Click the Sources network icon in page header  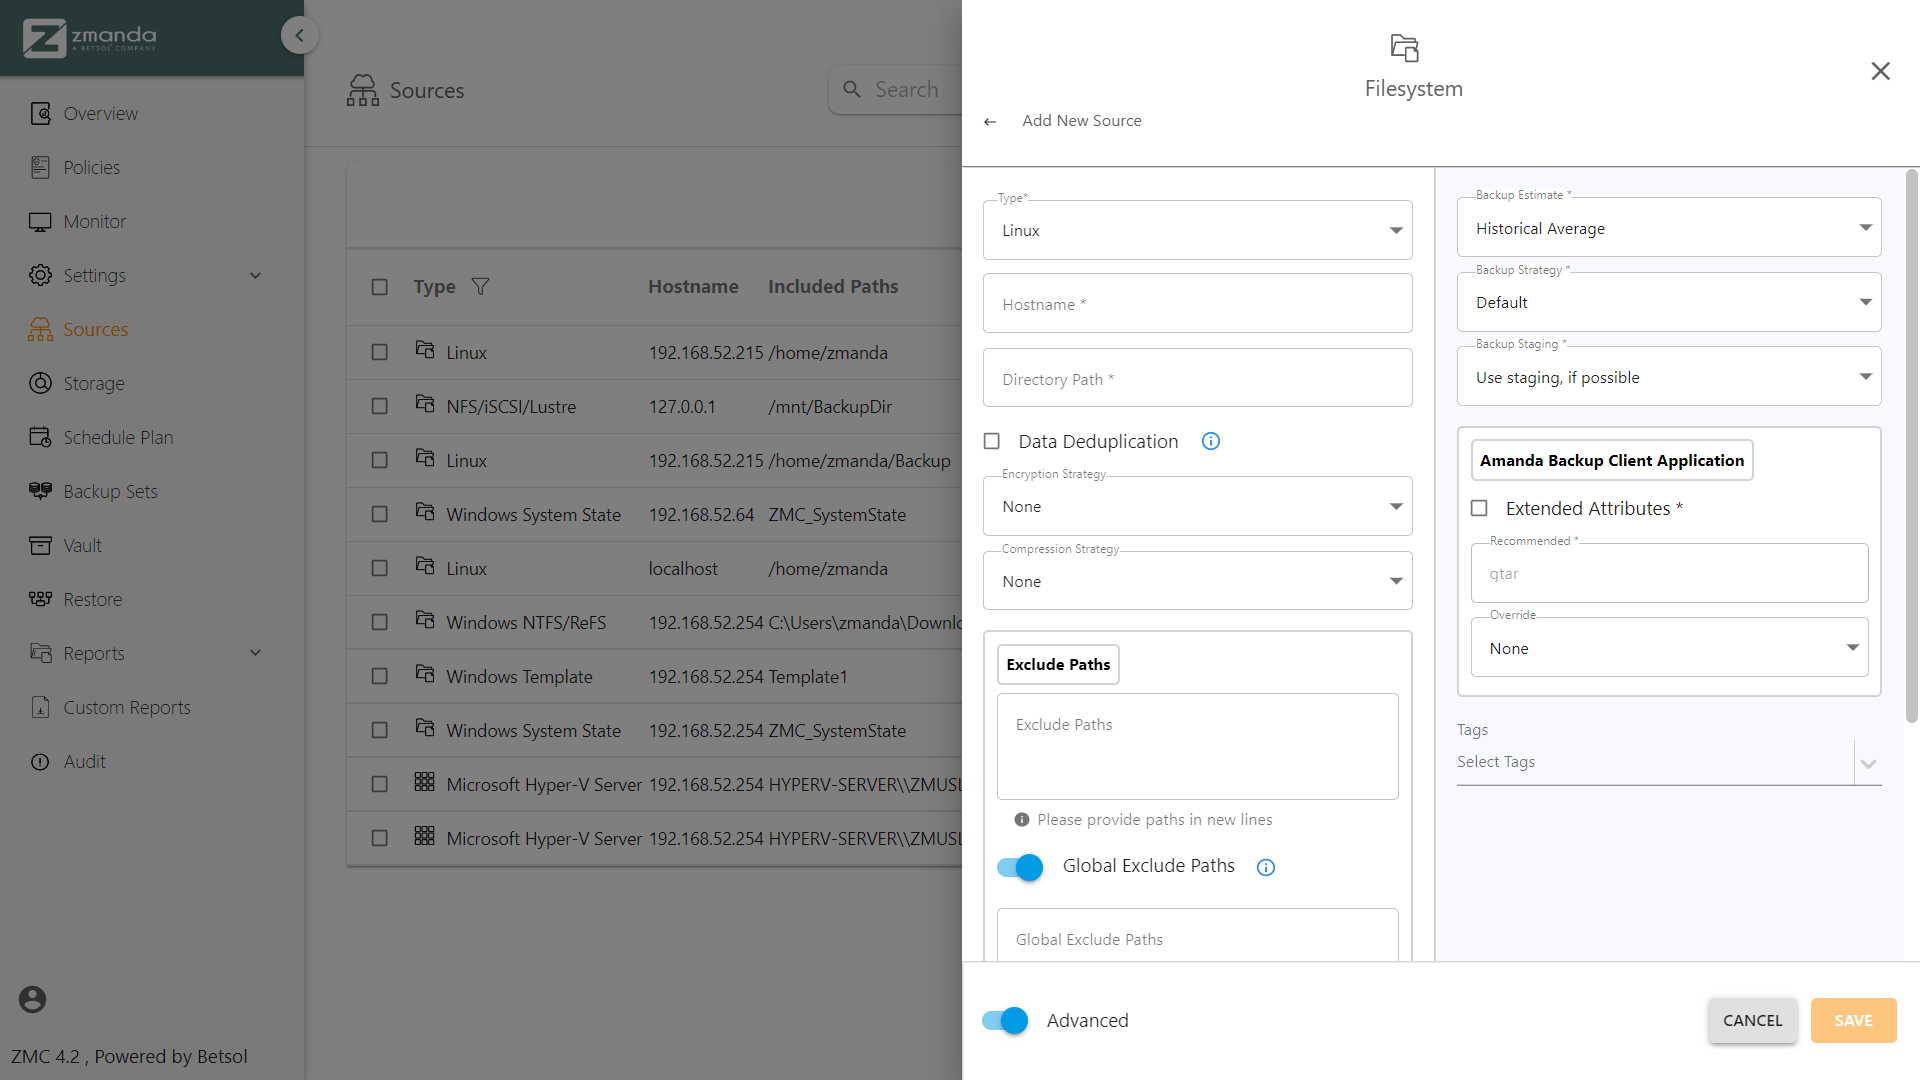tap(363, 90)
